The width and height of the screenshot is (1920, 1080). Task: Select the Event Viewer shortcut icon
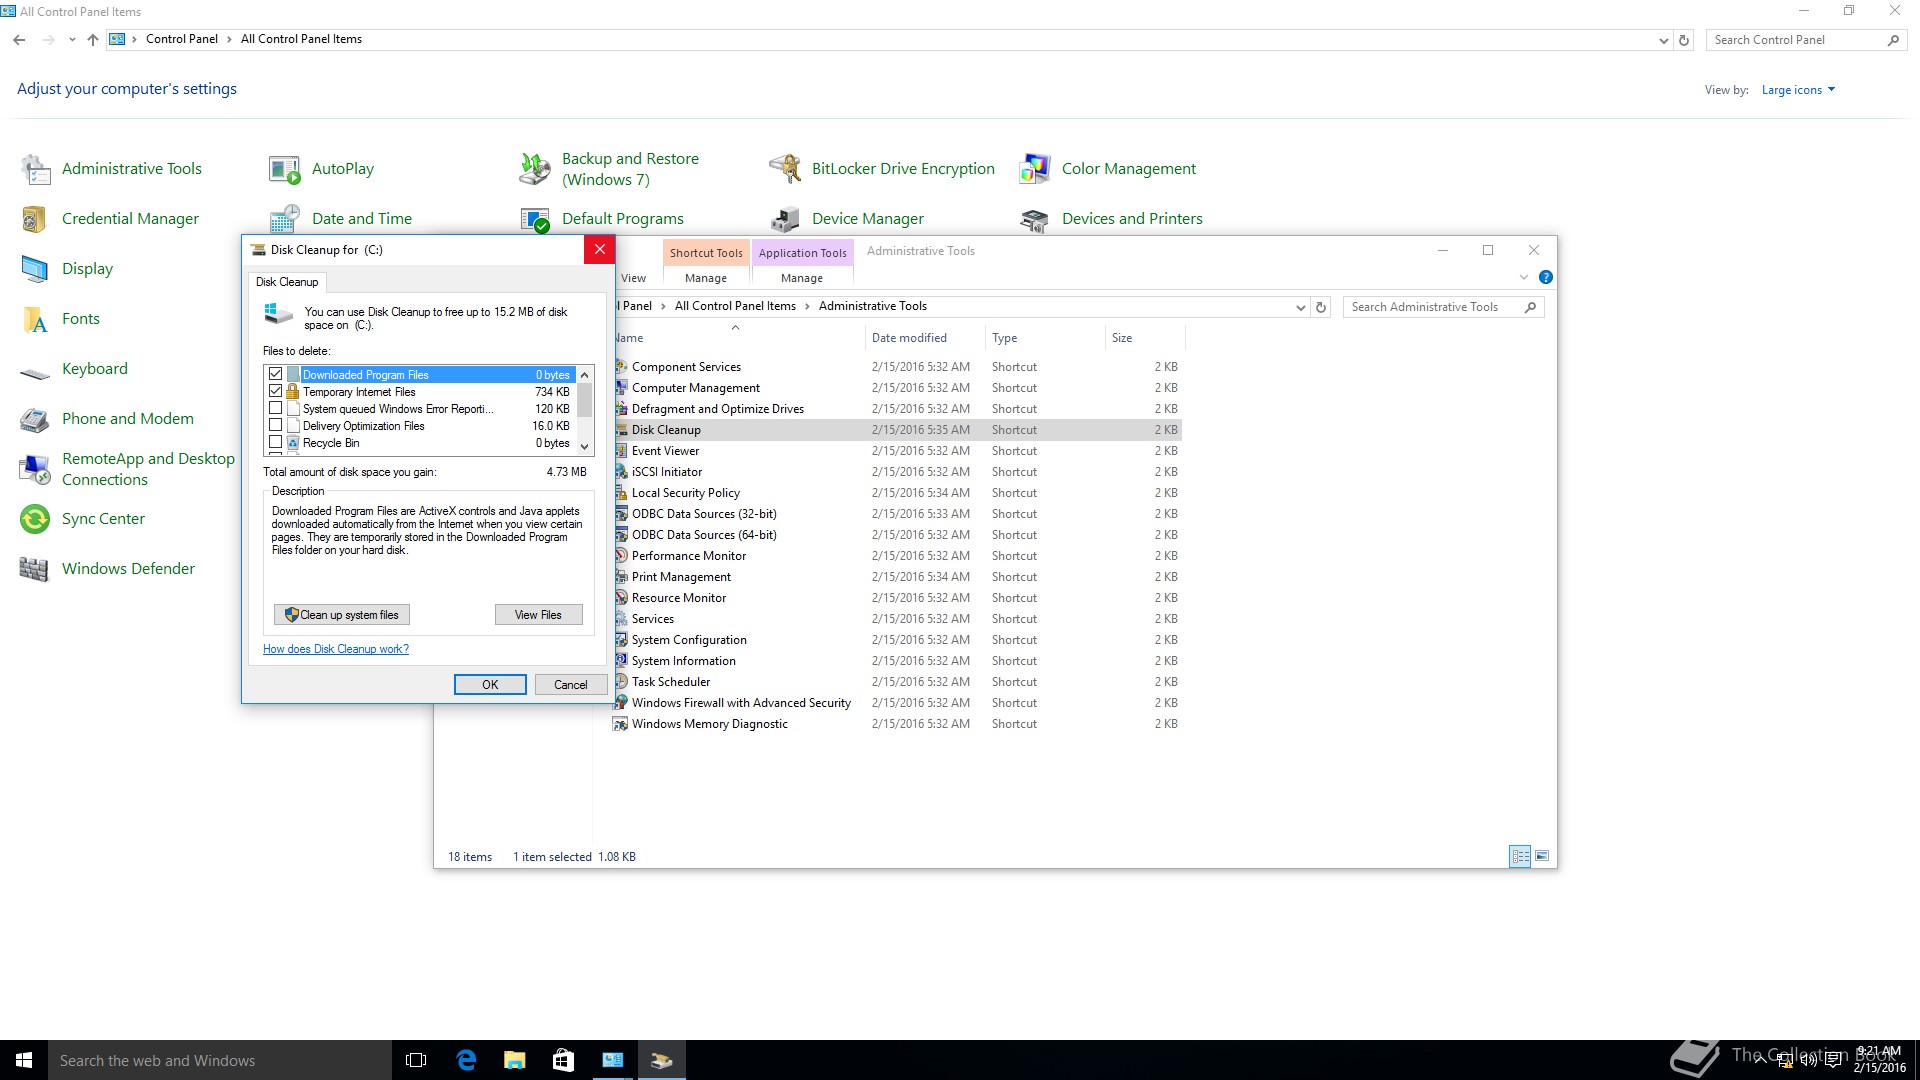coord(621,451)
